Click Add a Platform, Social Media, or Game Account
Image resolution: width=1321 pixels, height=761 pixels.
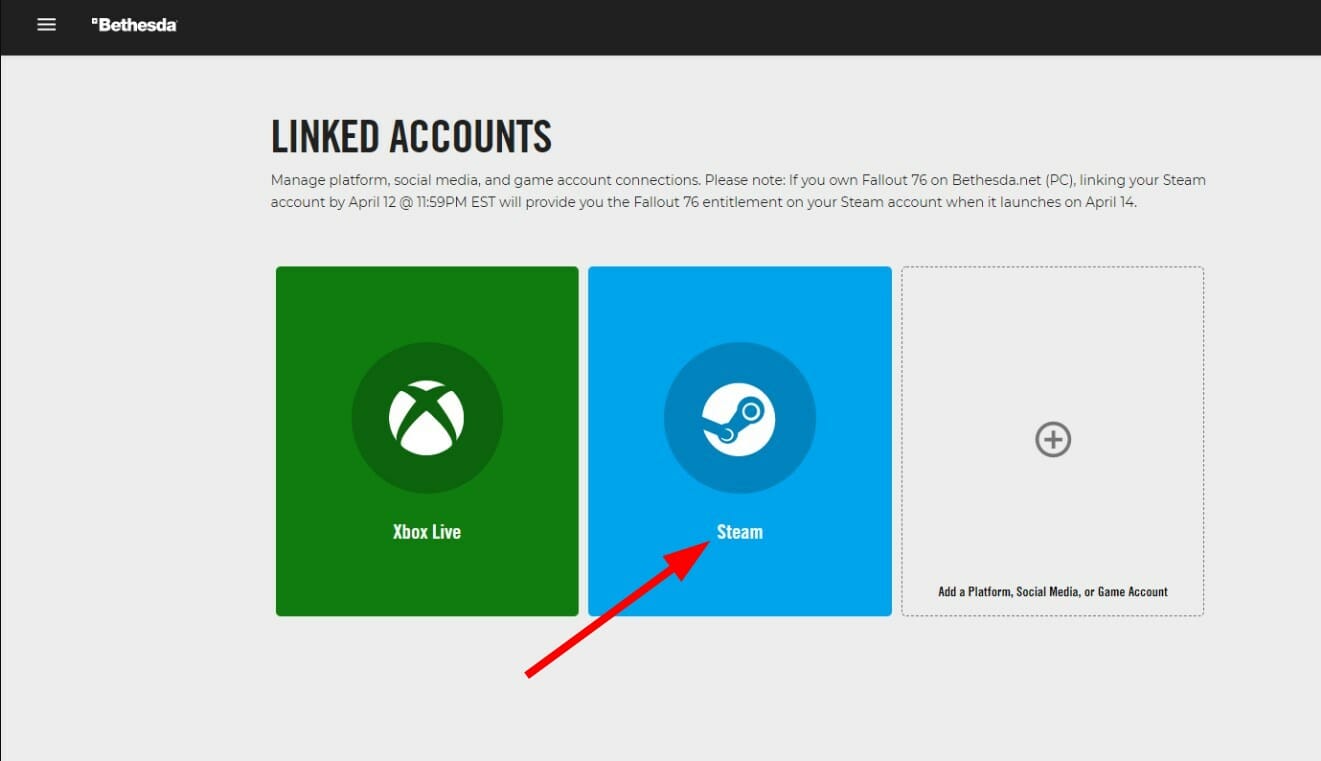coord(1053,591)
